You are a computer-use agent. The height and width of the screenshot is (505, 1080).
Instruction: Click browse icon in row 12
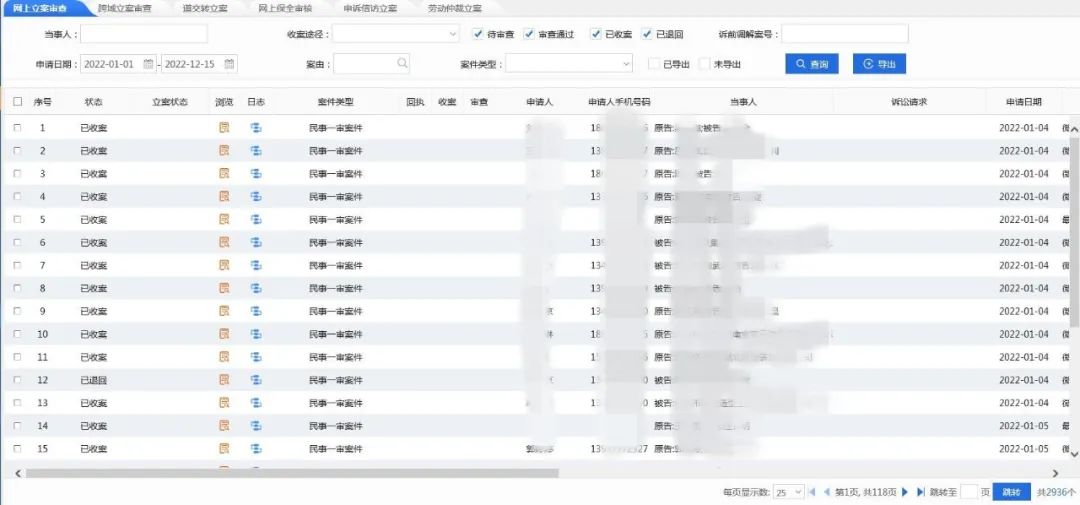tap(224, 380)
